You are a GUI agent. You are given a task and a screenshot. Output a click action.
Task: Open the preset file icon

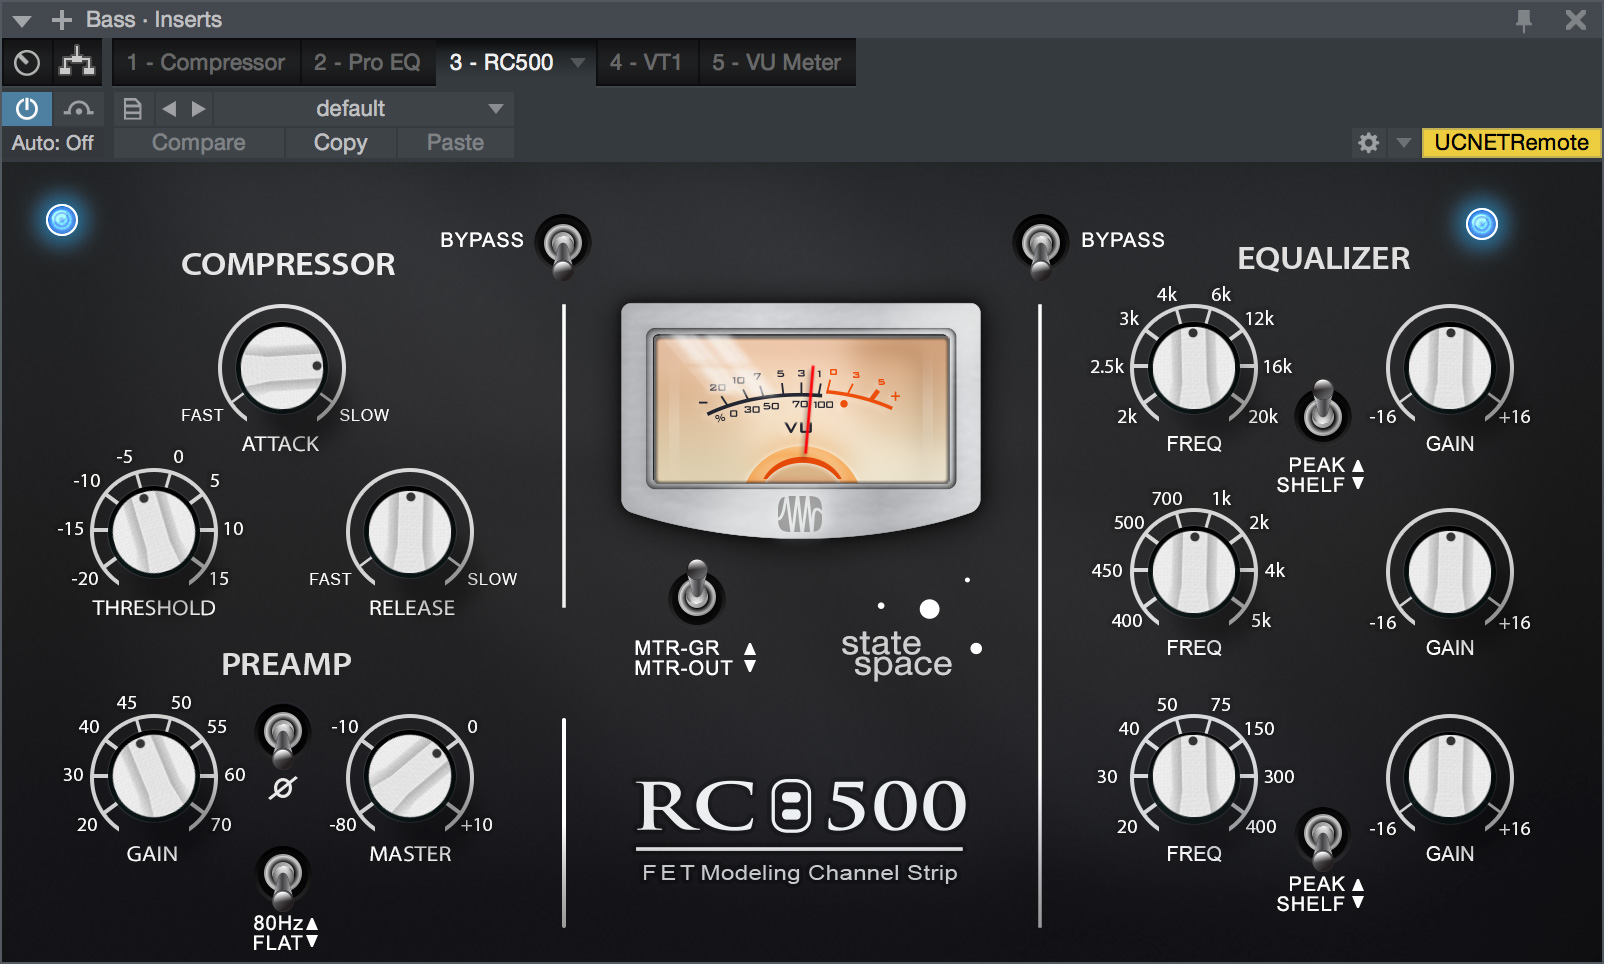[x=132, y=108]
